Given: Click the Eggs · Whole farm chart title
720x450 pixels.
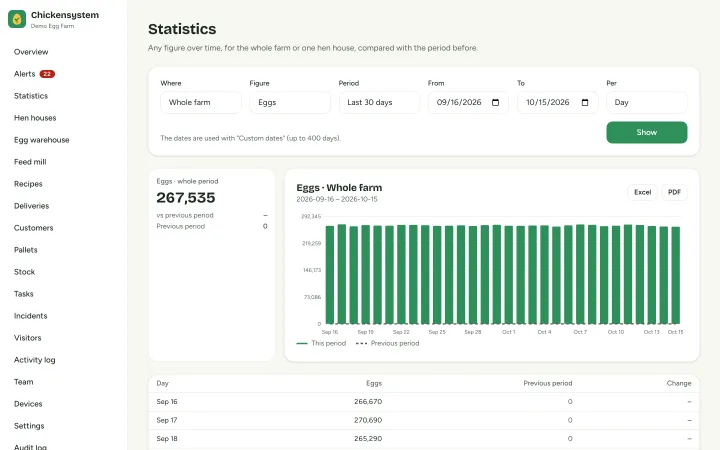Looking at the screenshot, I should (x=339, y=188).
